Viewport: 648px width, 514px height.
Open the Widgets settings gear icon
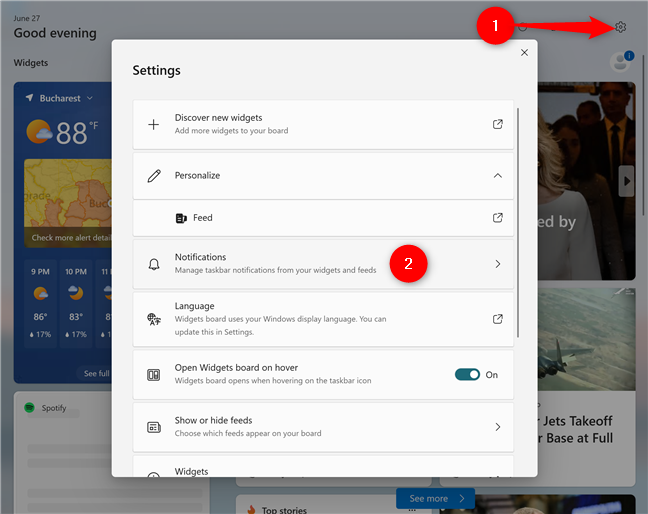point(620,27)
